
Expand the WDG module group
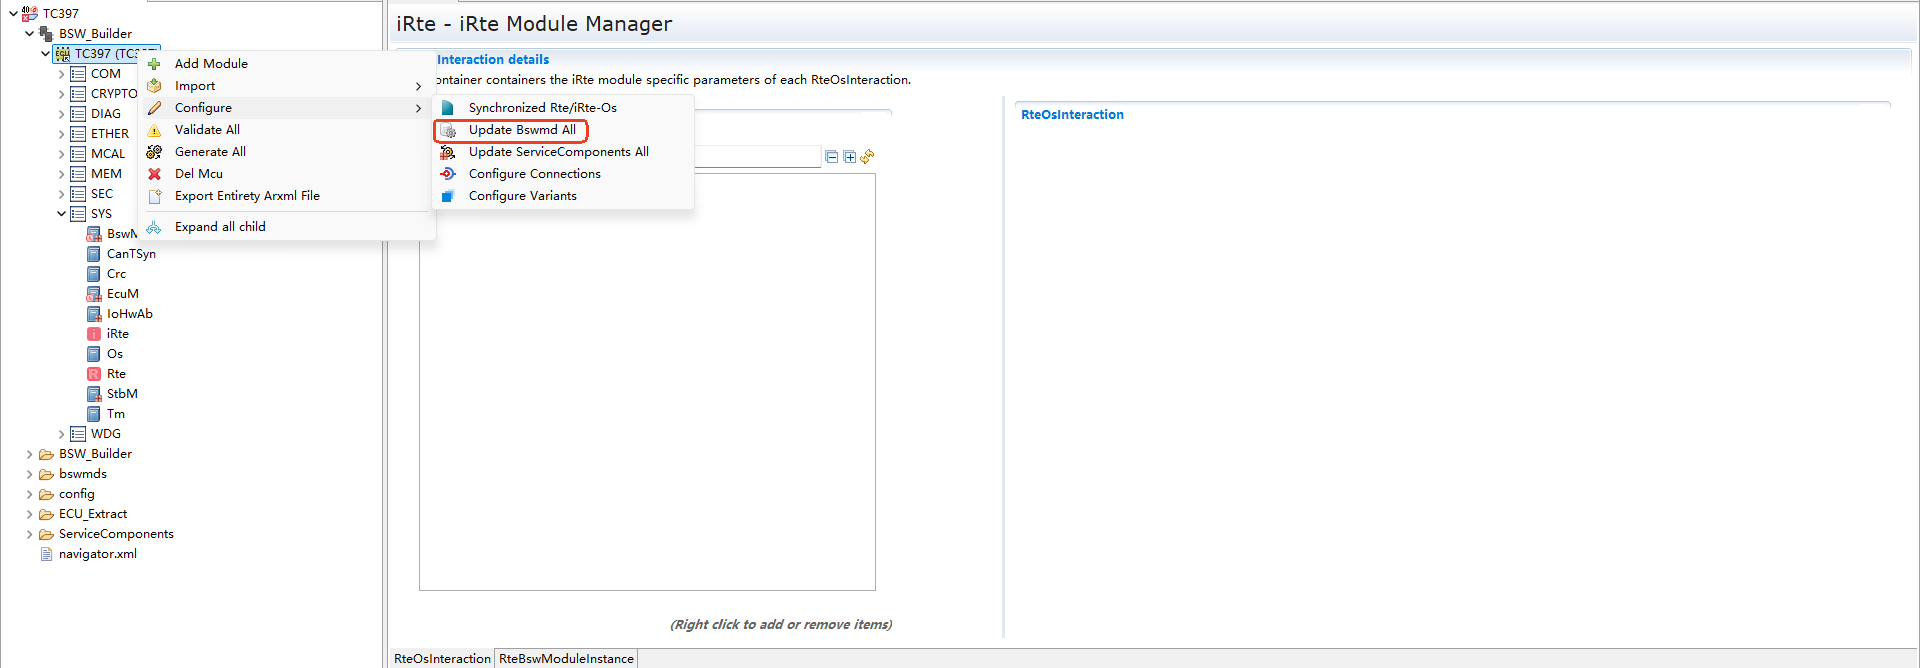click(61, 434)
